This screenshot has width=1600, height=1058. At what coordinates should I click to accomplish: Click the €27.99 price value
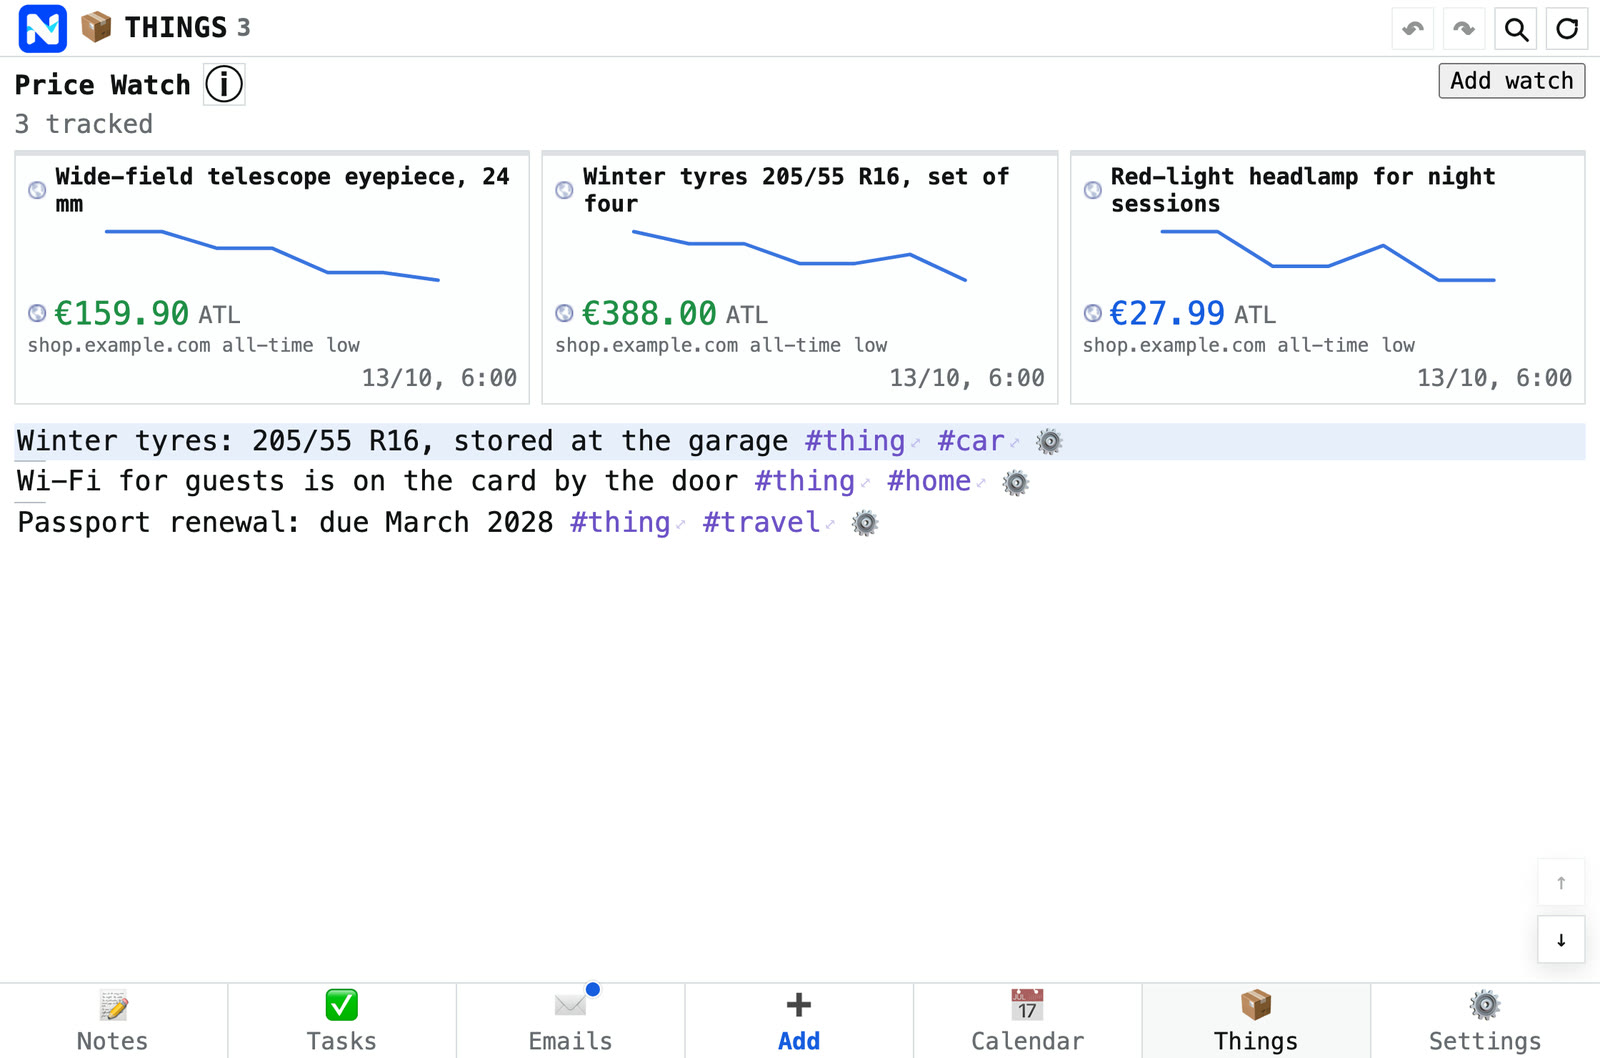click(1167, 313)
